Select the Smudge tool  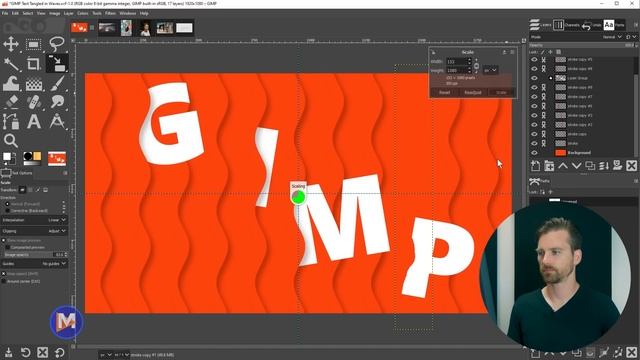(57, 102)
